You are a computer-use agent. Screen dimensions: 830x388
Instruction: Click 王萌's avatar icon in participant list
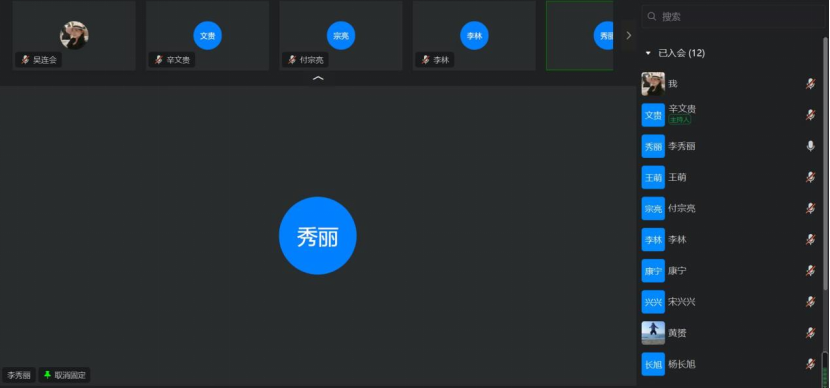pos(653,177)
